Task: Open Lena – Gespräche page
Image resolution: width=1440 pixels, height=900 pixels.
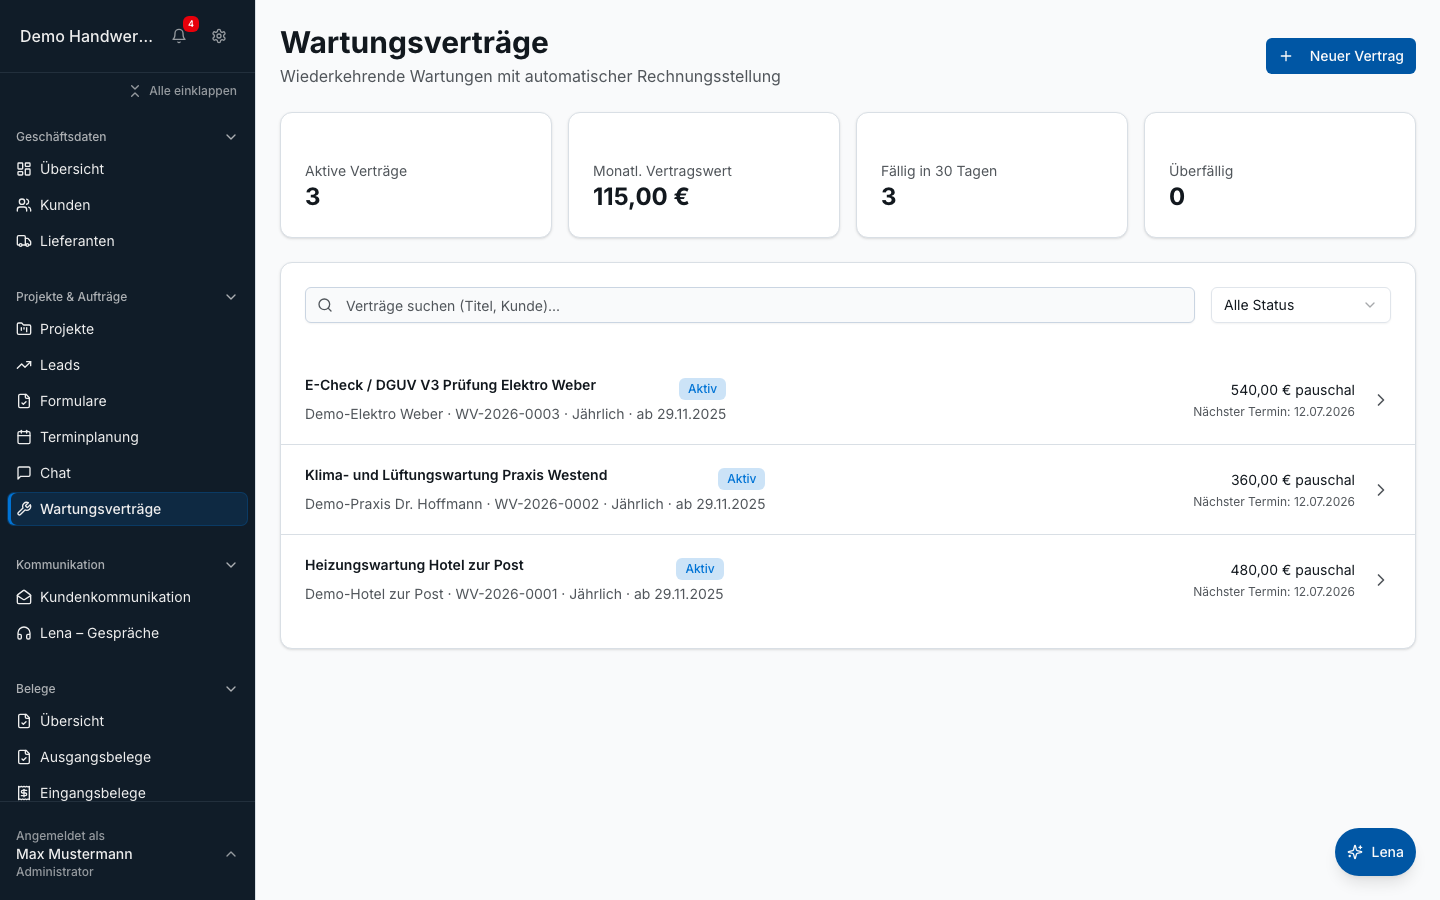Action: coord(127,633)
